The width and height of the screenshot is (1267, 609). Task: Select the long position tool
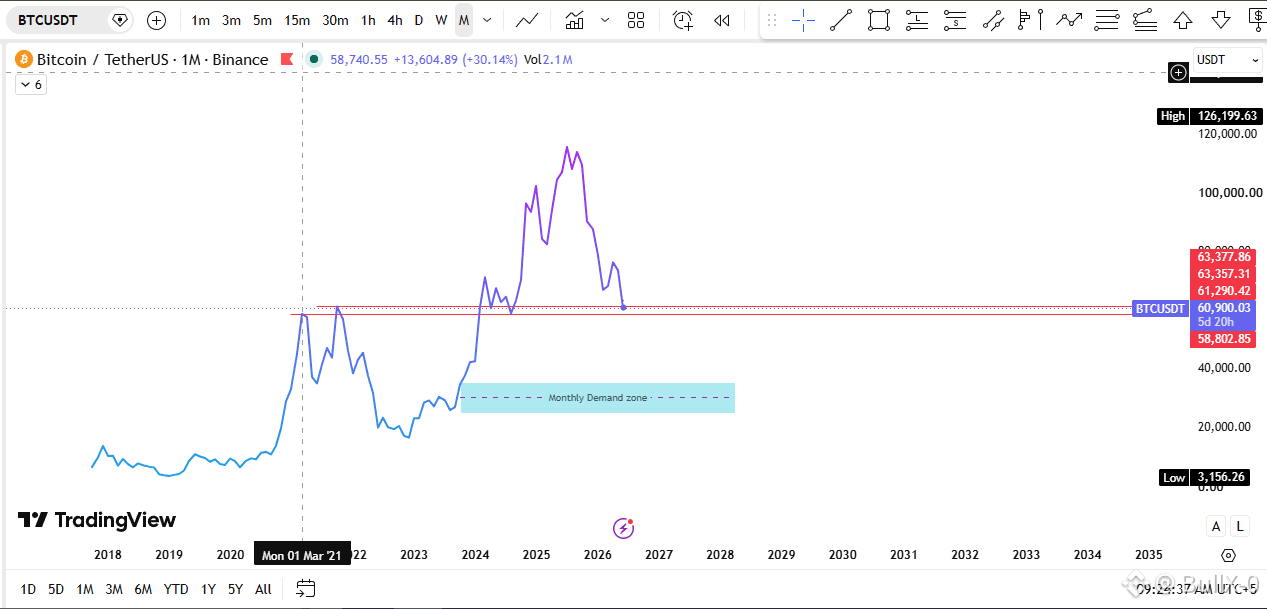917,19
